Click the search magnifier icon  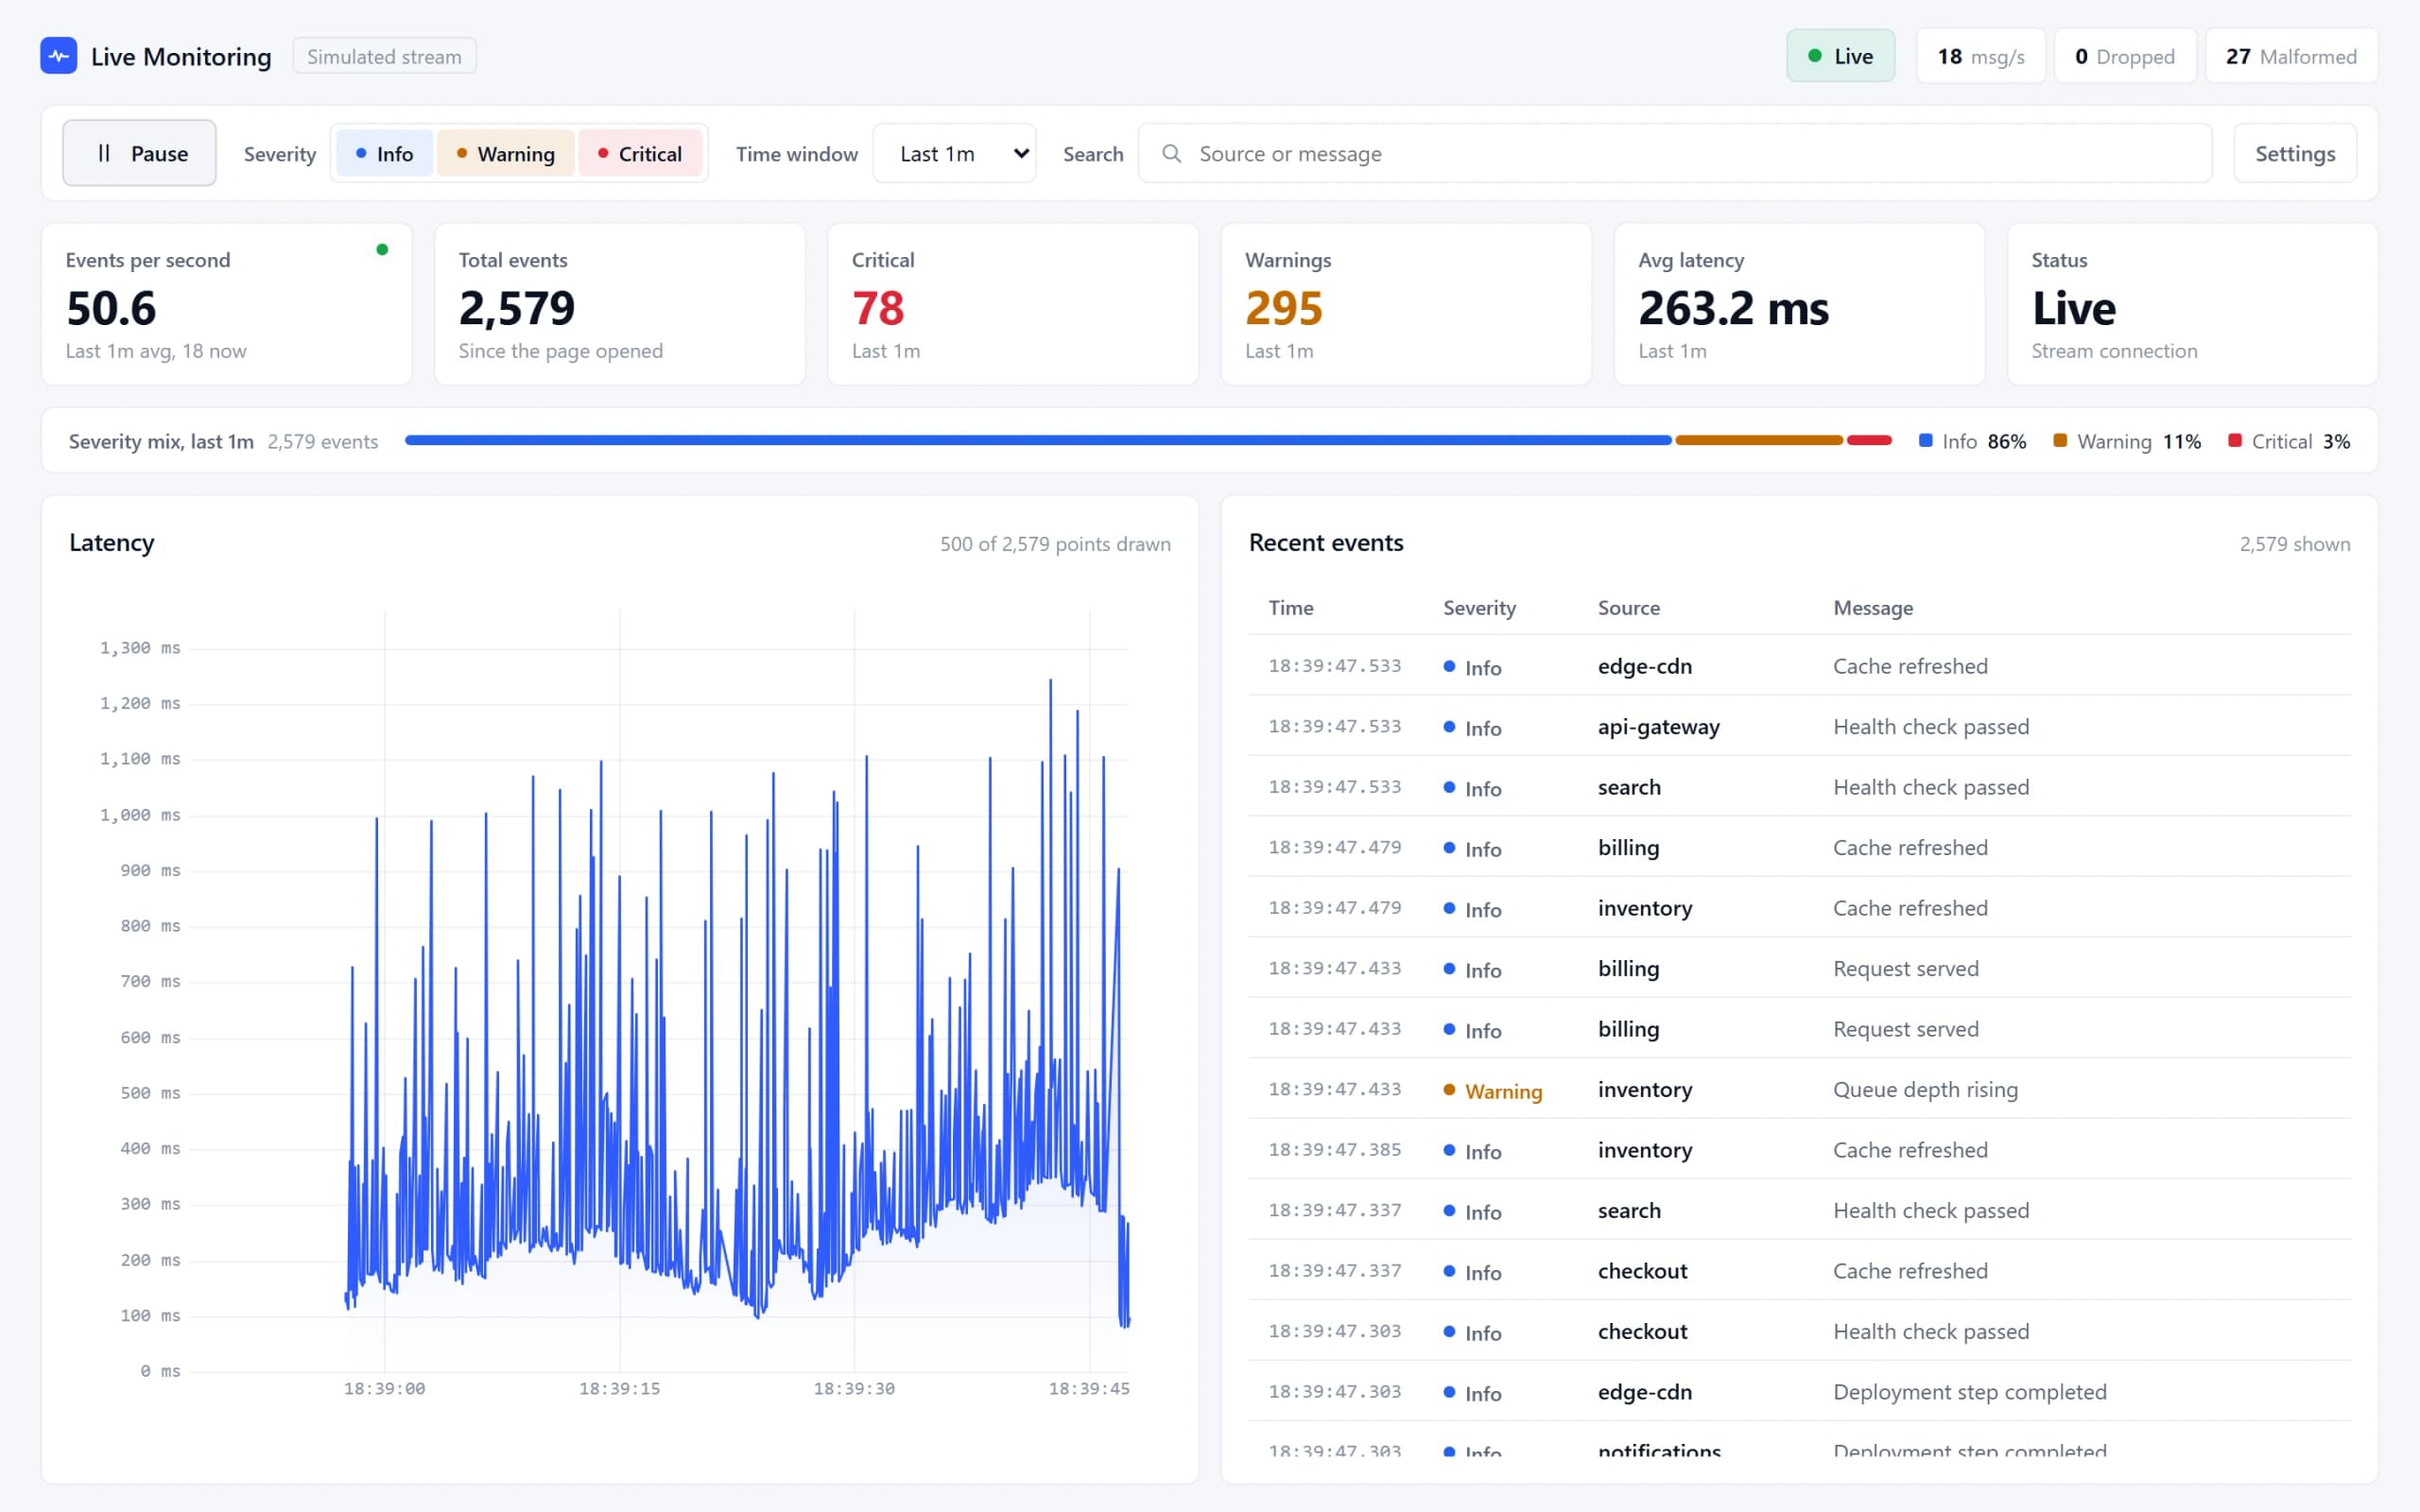pos(1171,153)
